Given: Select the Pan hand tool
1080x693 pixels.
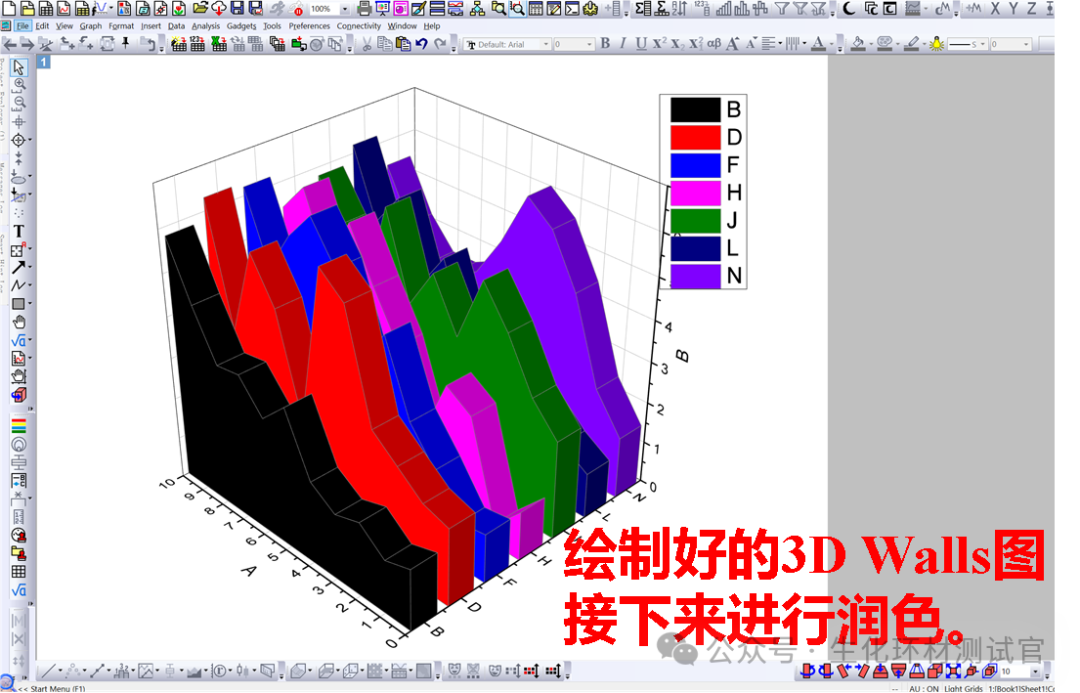Looking at the screenshot, I should click(19, 322).
